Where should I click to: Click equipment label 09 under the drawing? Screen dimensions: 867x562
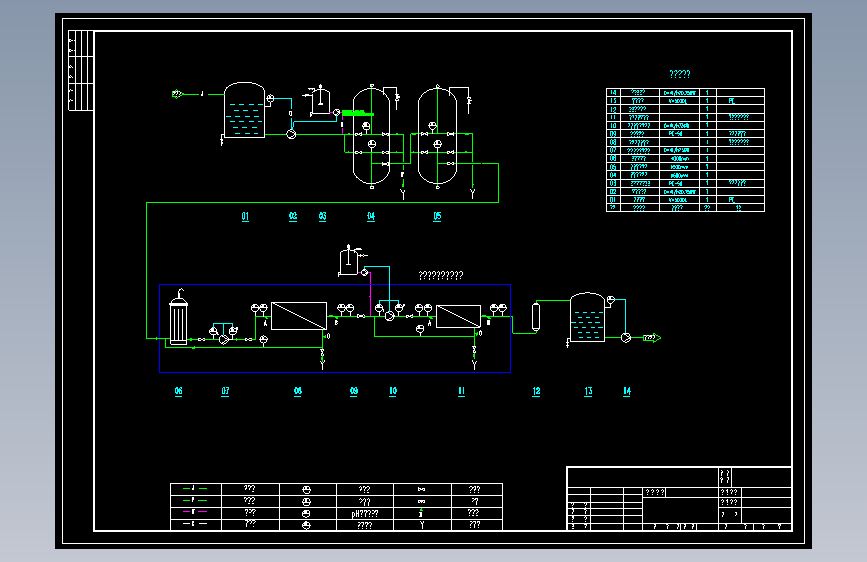tap(354, 391)
